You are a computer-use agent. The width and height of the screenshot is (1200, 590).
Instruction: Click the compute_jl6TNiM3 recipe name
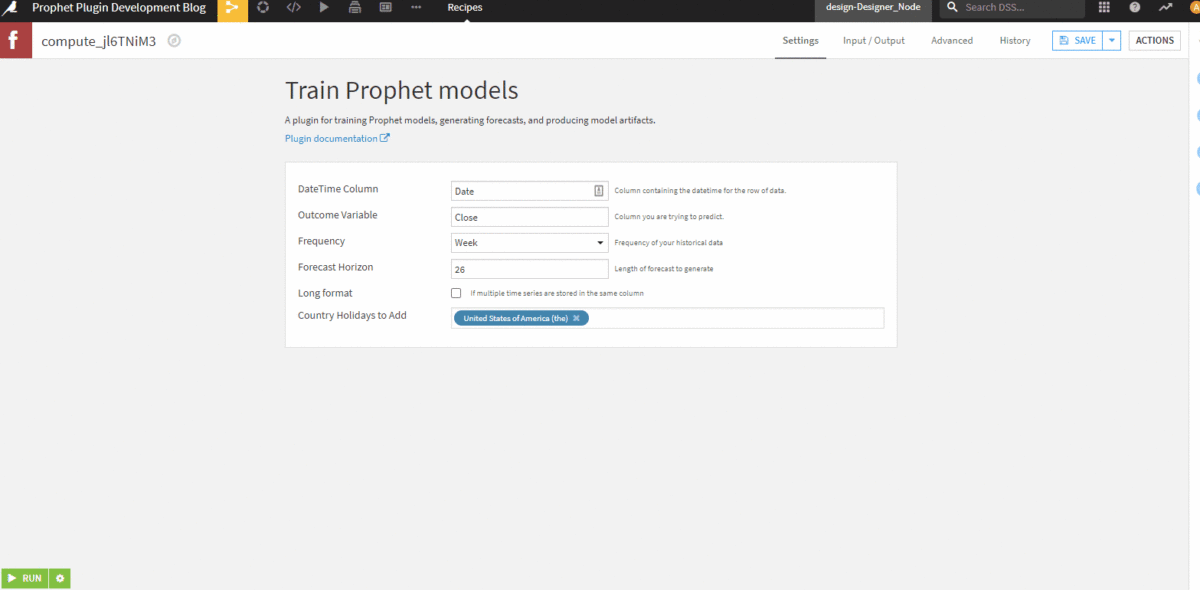tap(99, 41)
